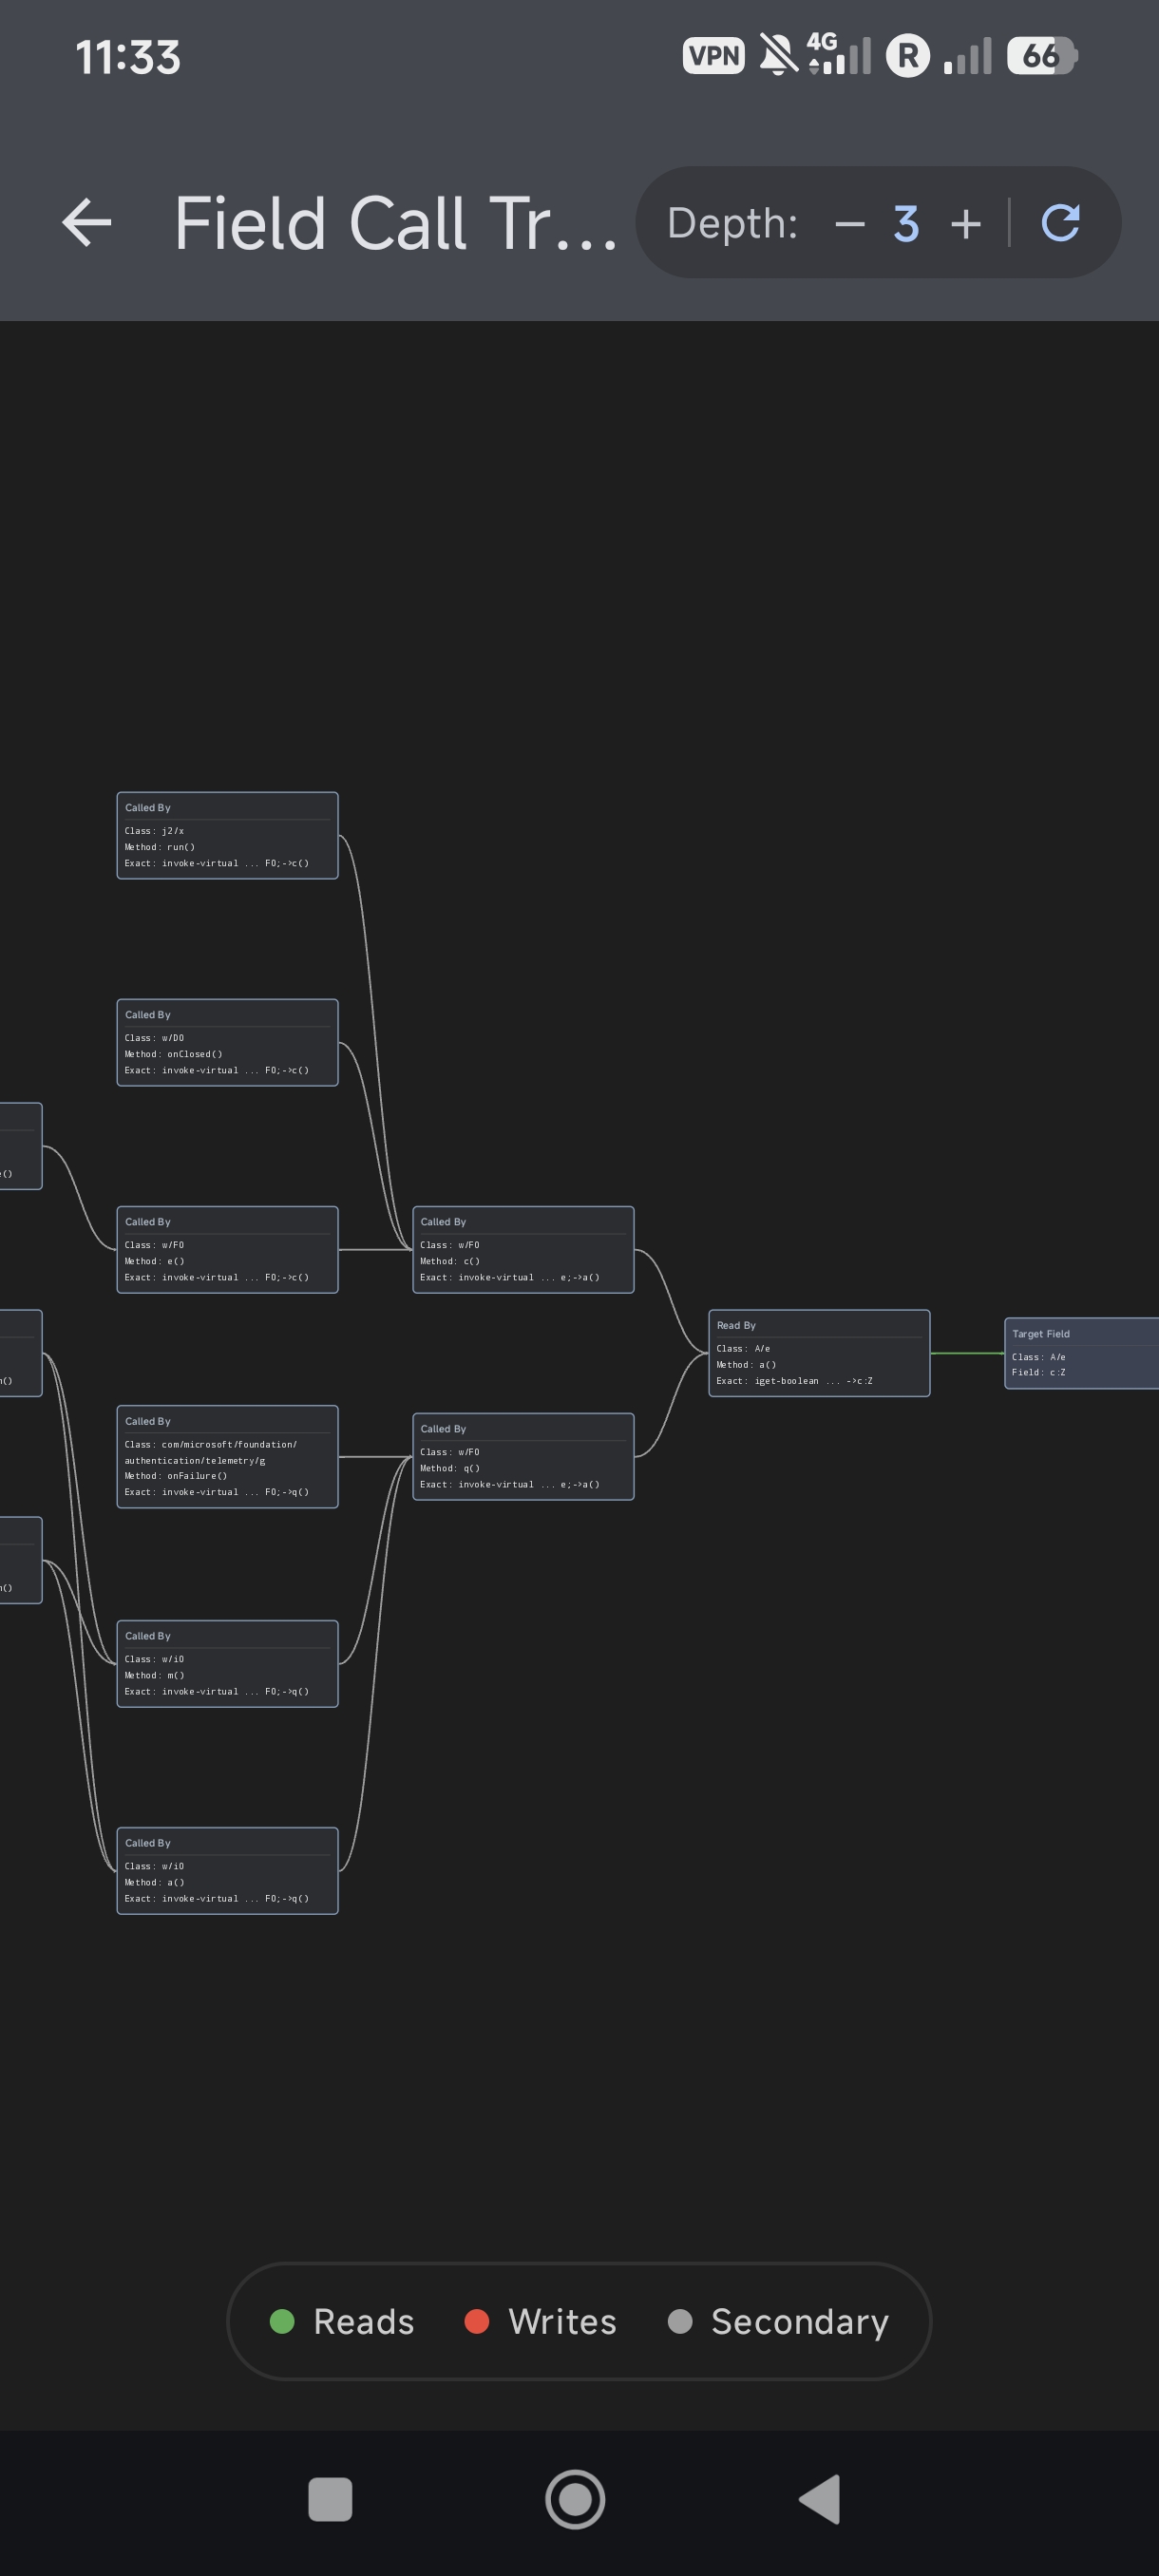The width and height of the screenshot is (1159, 2576).
Task: Select Called By node w/F0 c()
Action: [523, 1249]
